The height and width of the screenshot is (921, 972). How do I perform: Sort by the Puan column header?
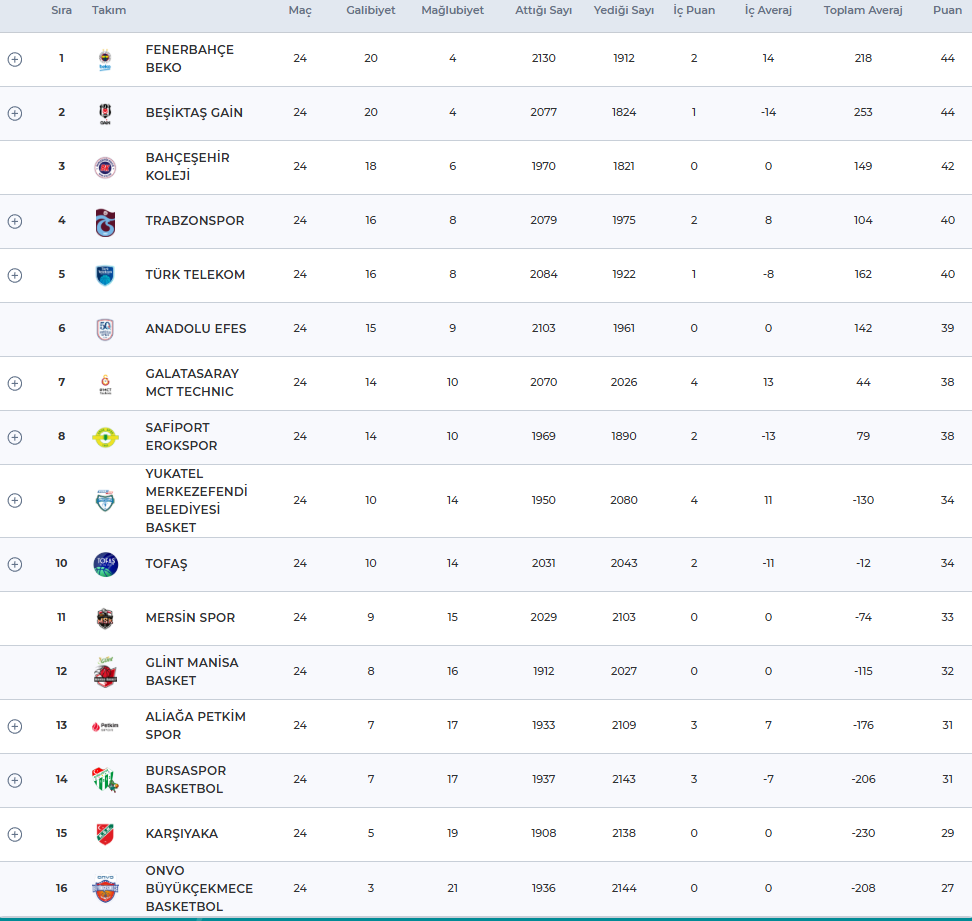(947, 10)
